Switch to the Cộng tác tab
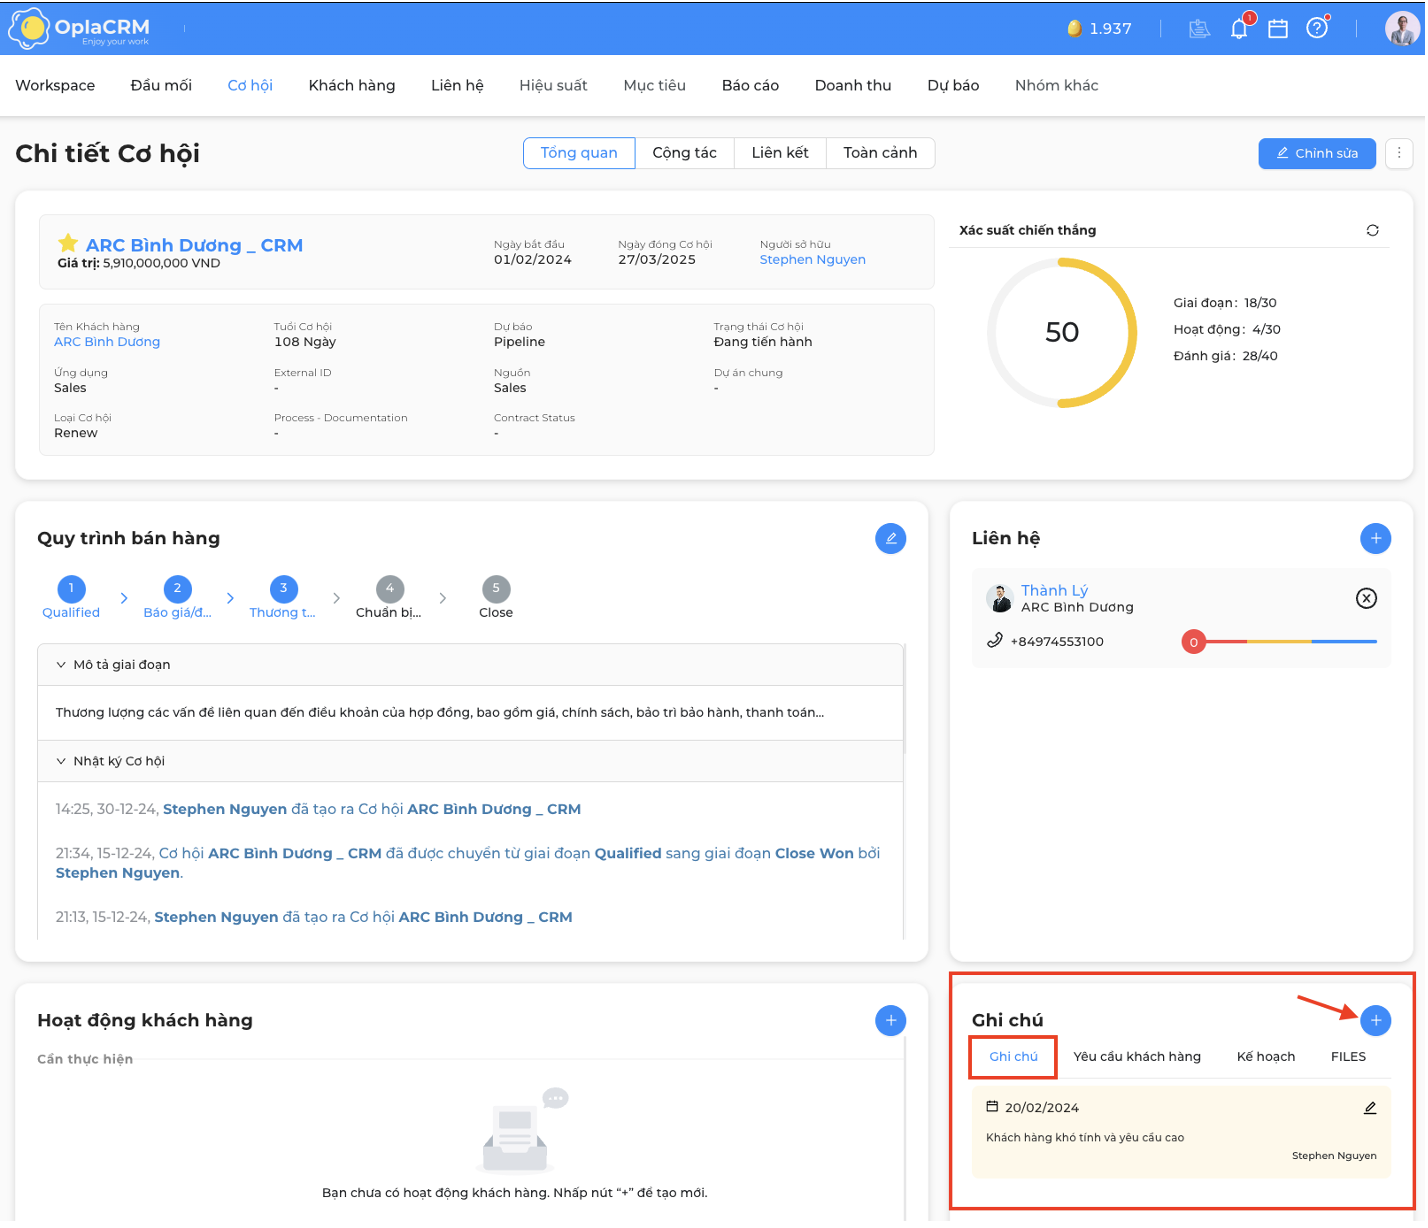The width and height of the screenshot is (1428, 1228). point(685,153)
